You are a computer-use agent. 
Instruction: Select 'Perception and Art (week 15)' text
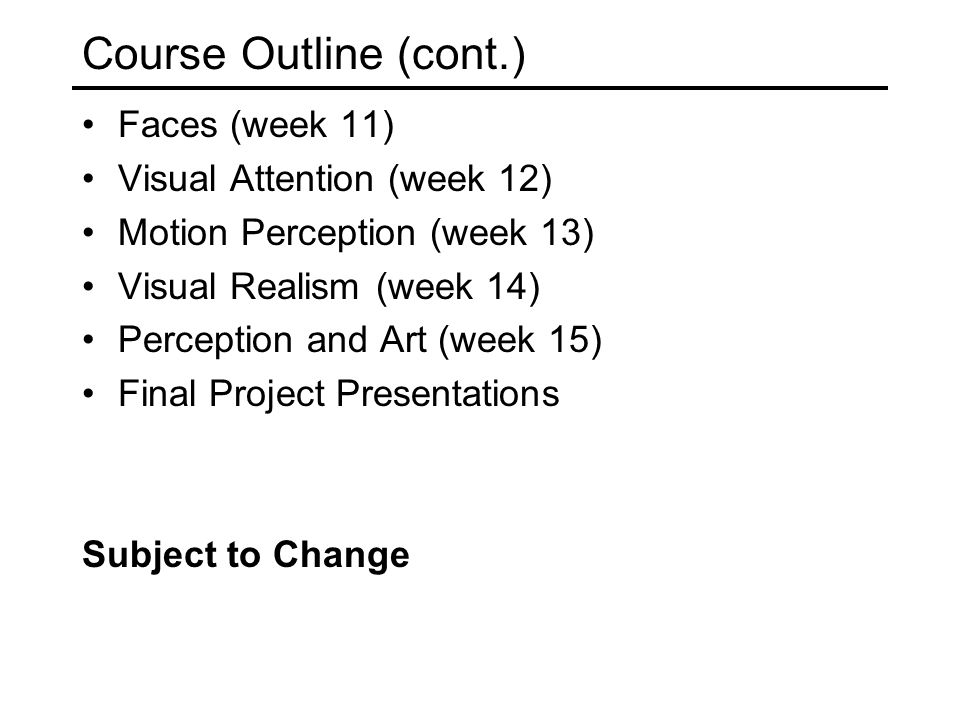tap(360, 341)
